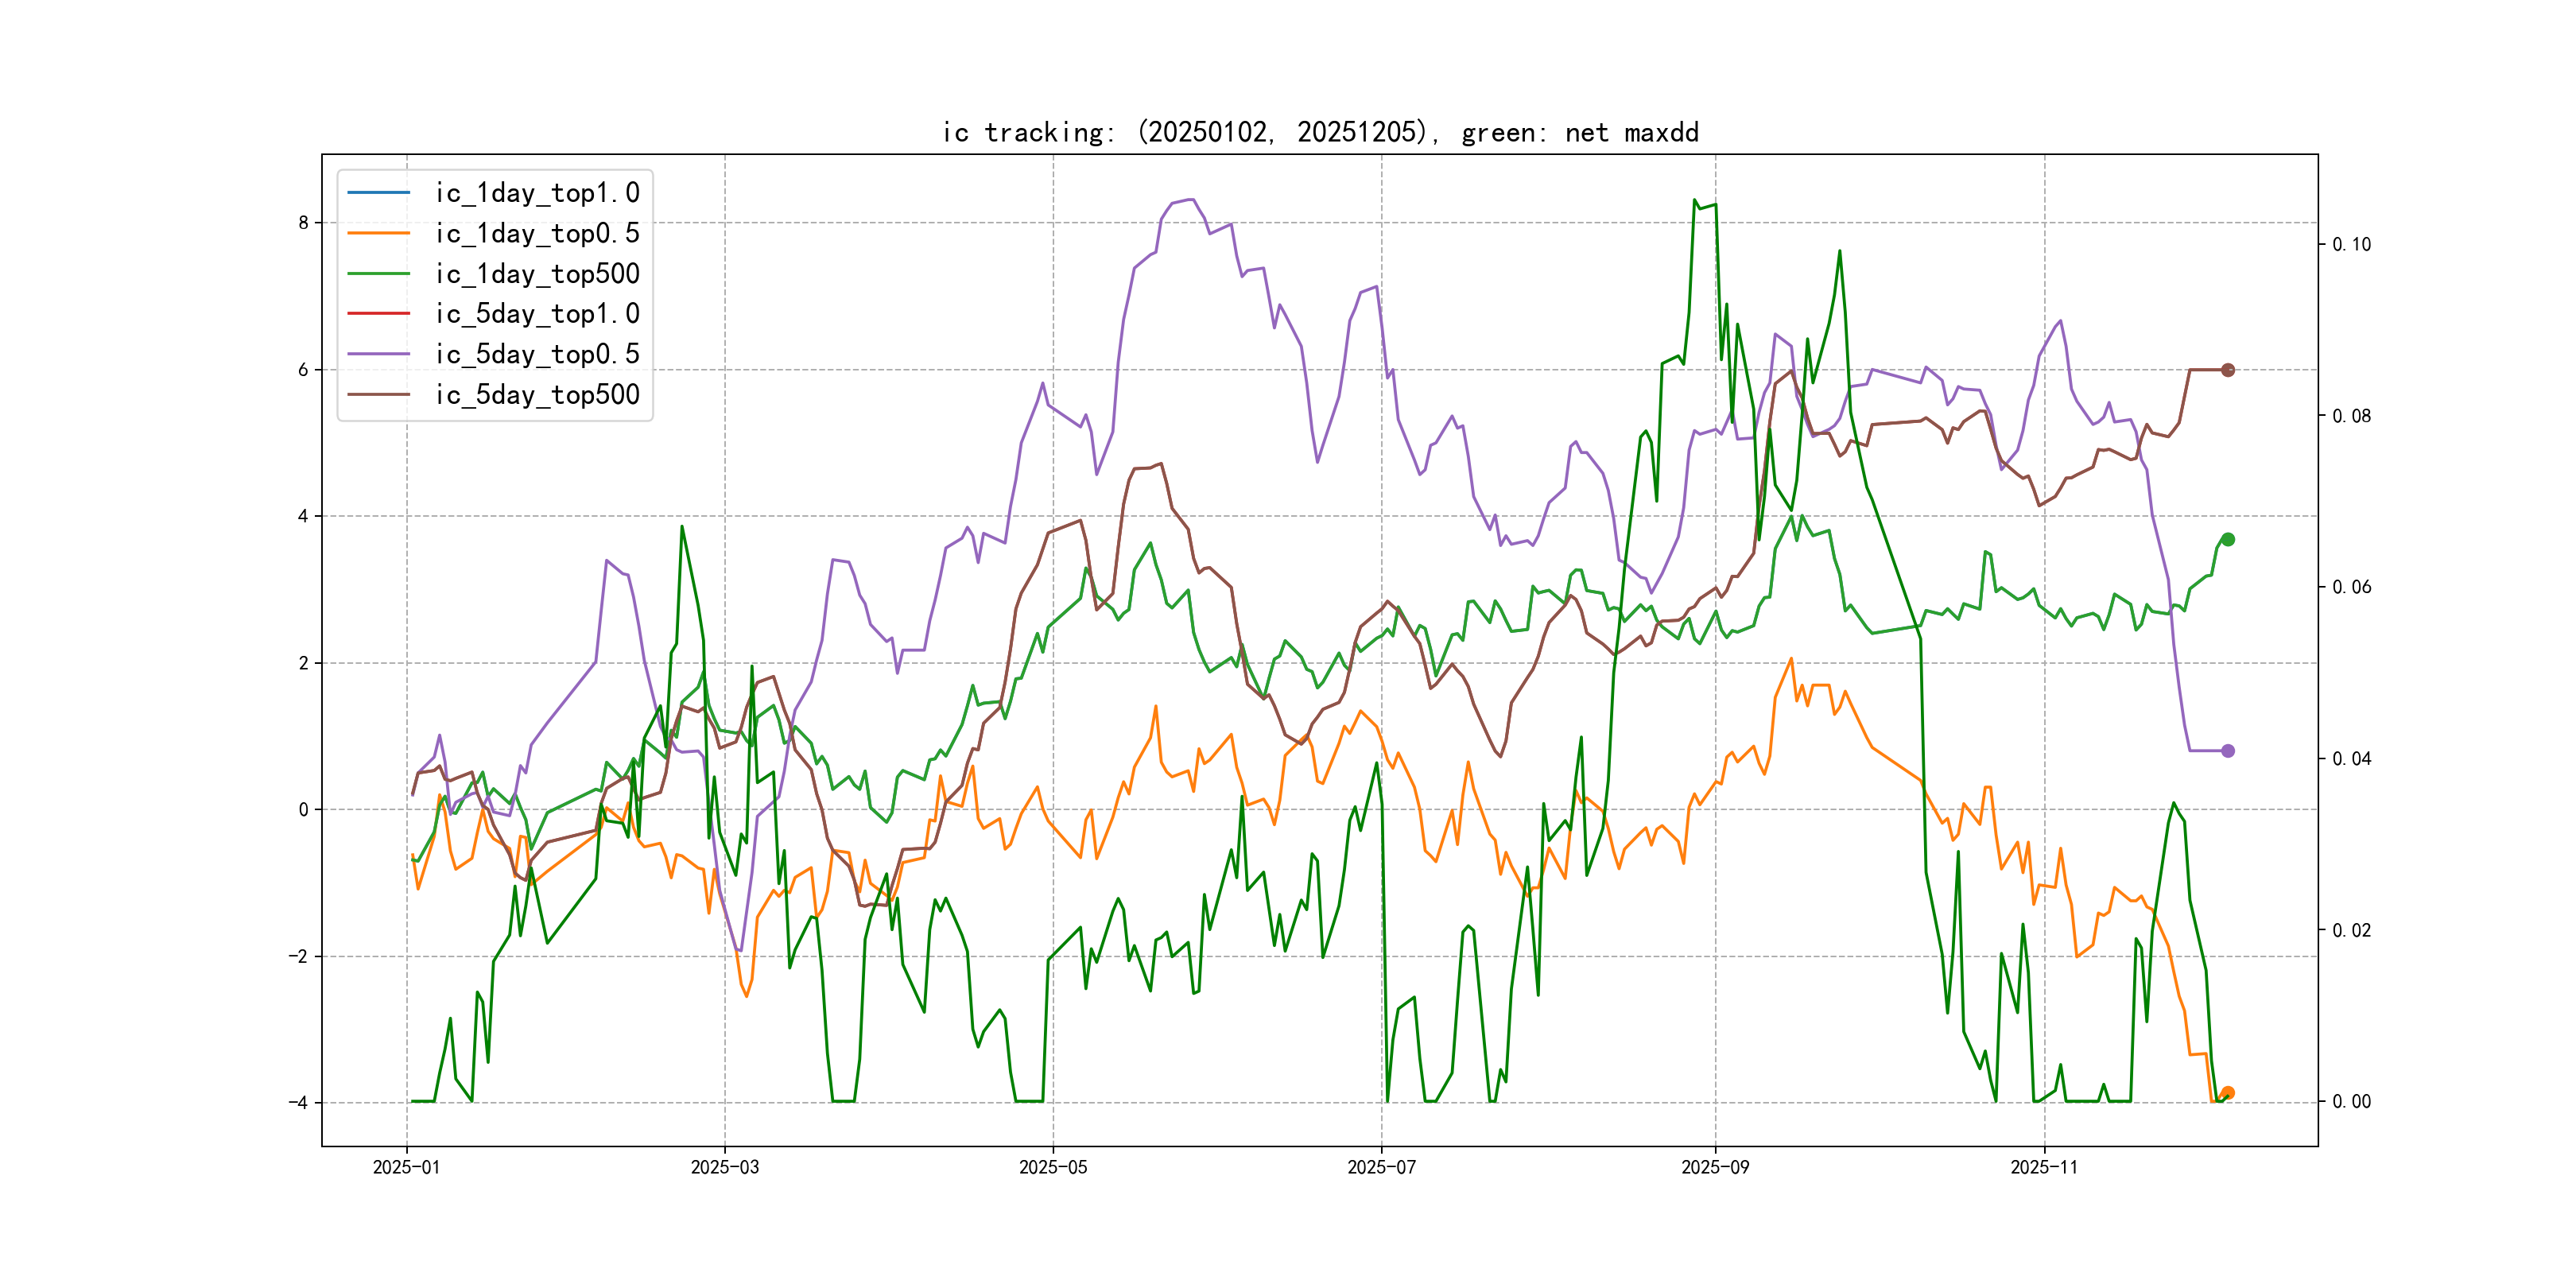Select the ic_1day_top0.5 legend label
The image size is (2576, 1288).
[x=537, y=233]
